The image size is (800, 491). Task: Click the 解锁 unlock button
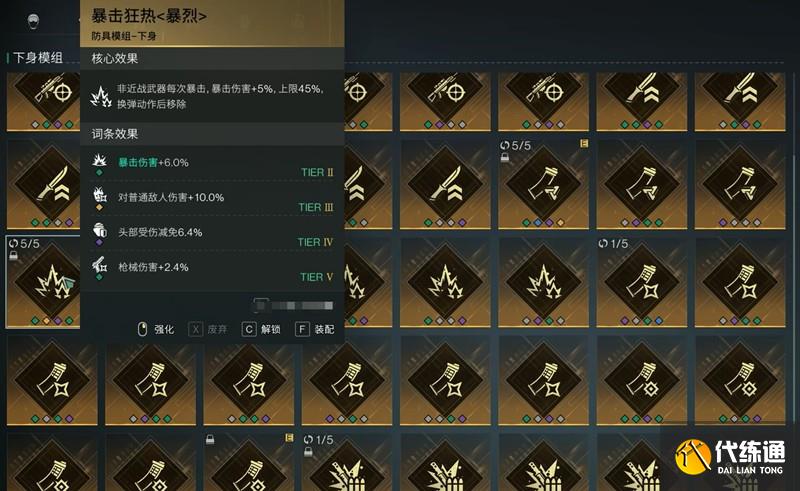point(261,329)
